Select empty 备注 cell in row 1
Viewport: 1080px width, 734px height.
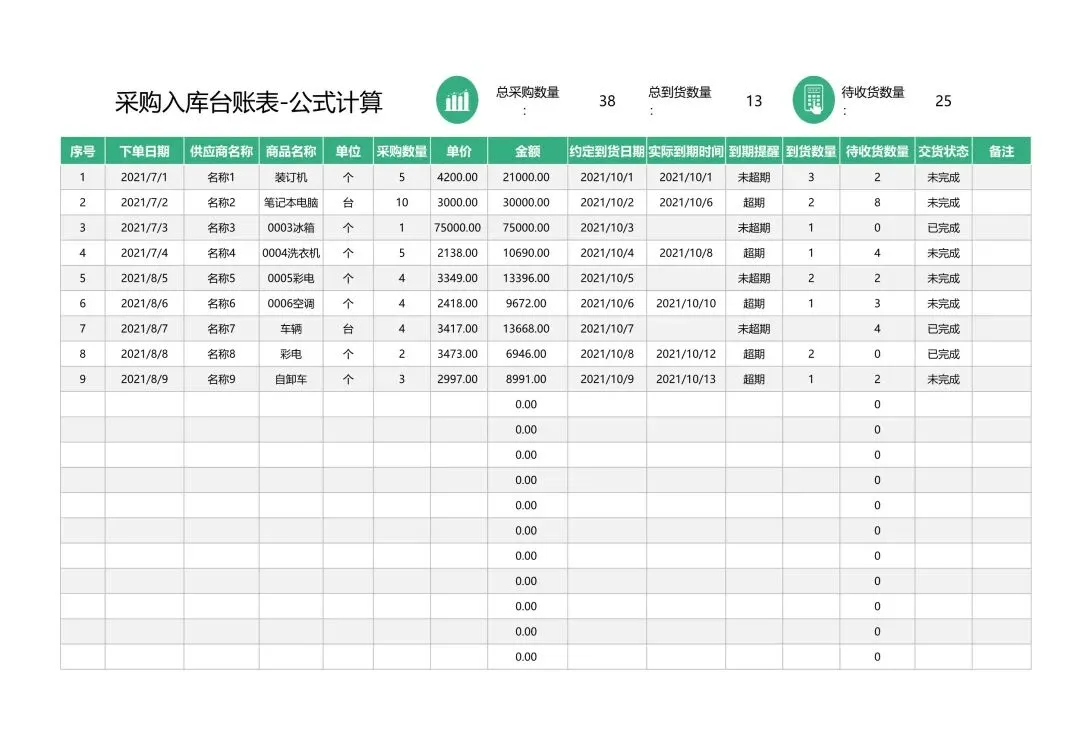(1001, 177)
